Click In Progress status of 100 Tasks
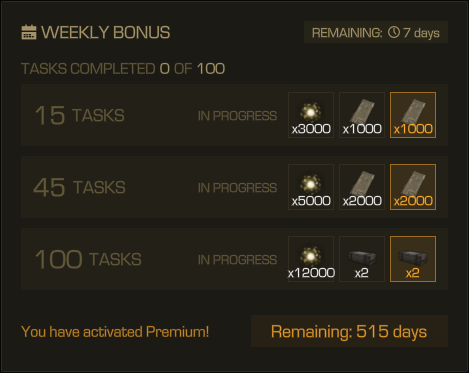The image size is (469, 373). click(237, 260)
